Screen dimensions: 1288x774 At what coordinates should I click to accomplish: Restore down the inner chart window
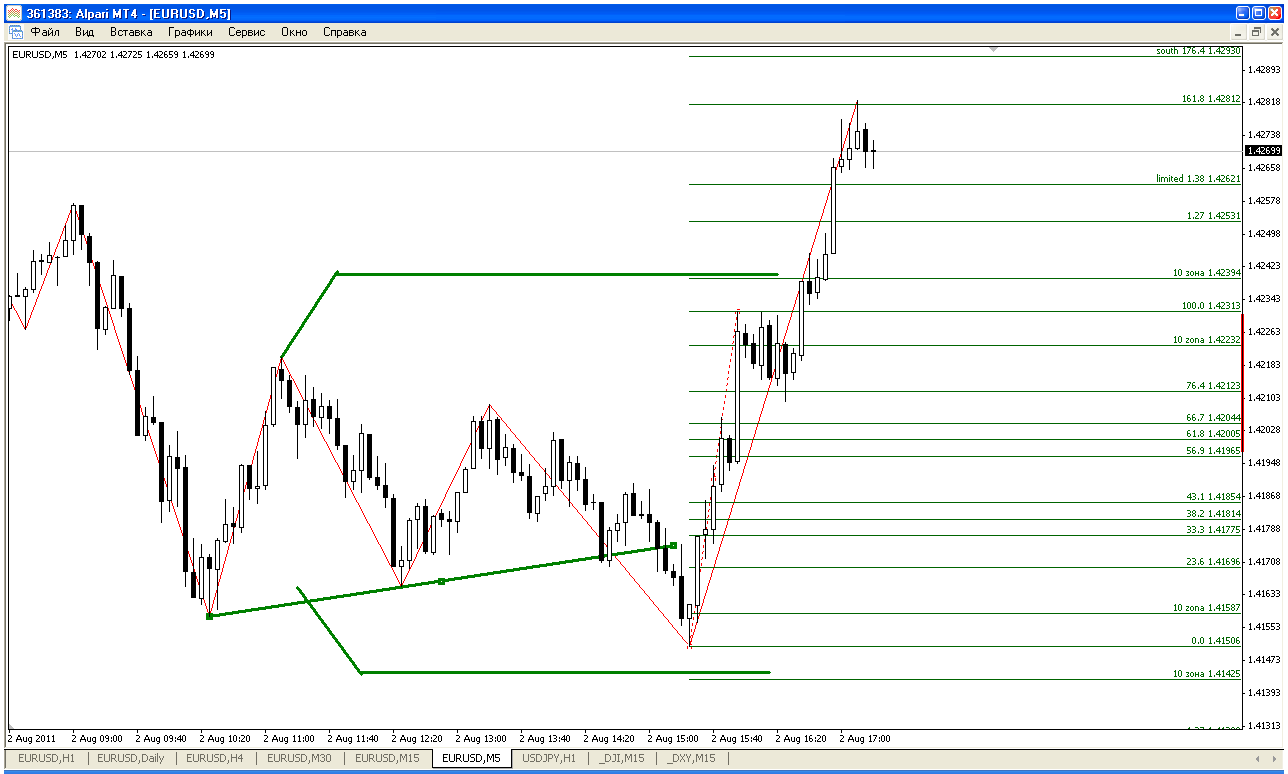coord(1256,32)
